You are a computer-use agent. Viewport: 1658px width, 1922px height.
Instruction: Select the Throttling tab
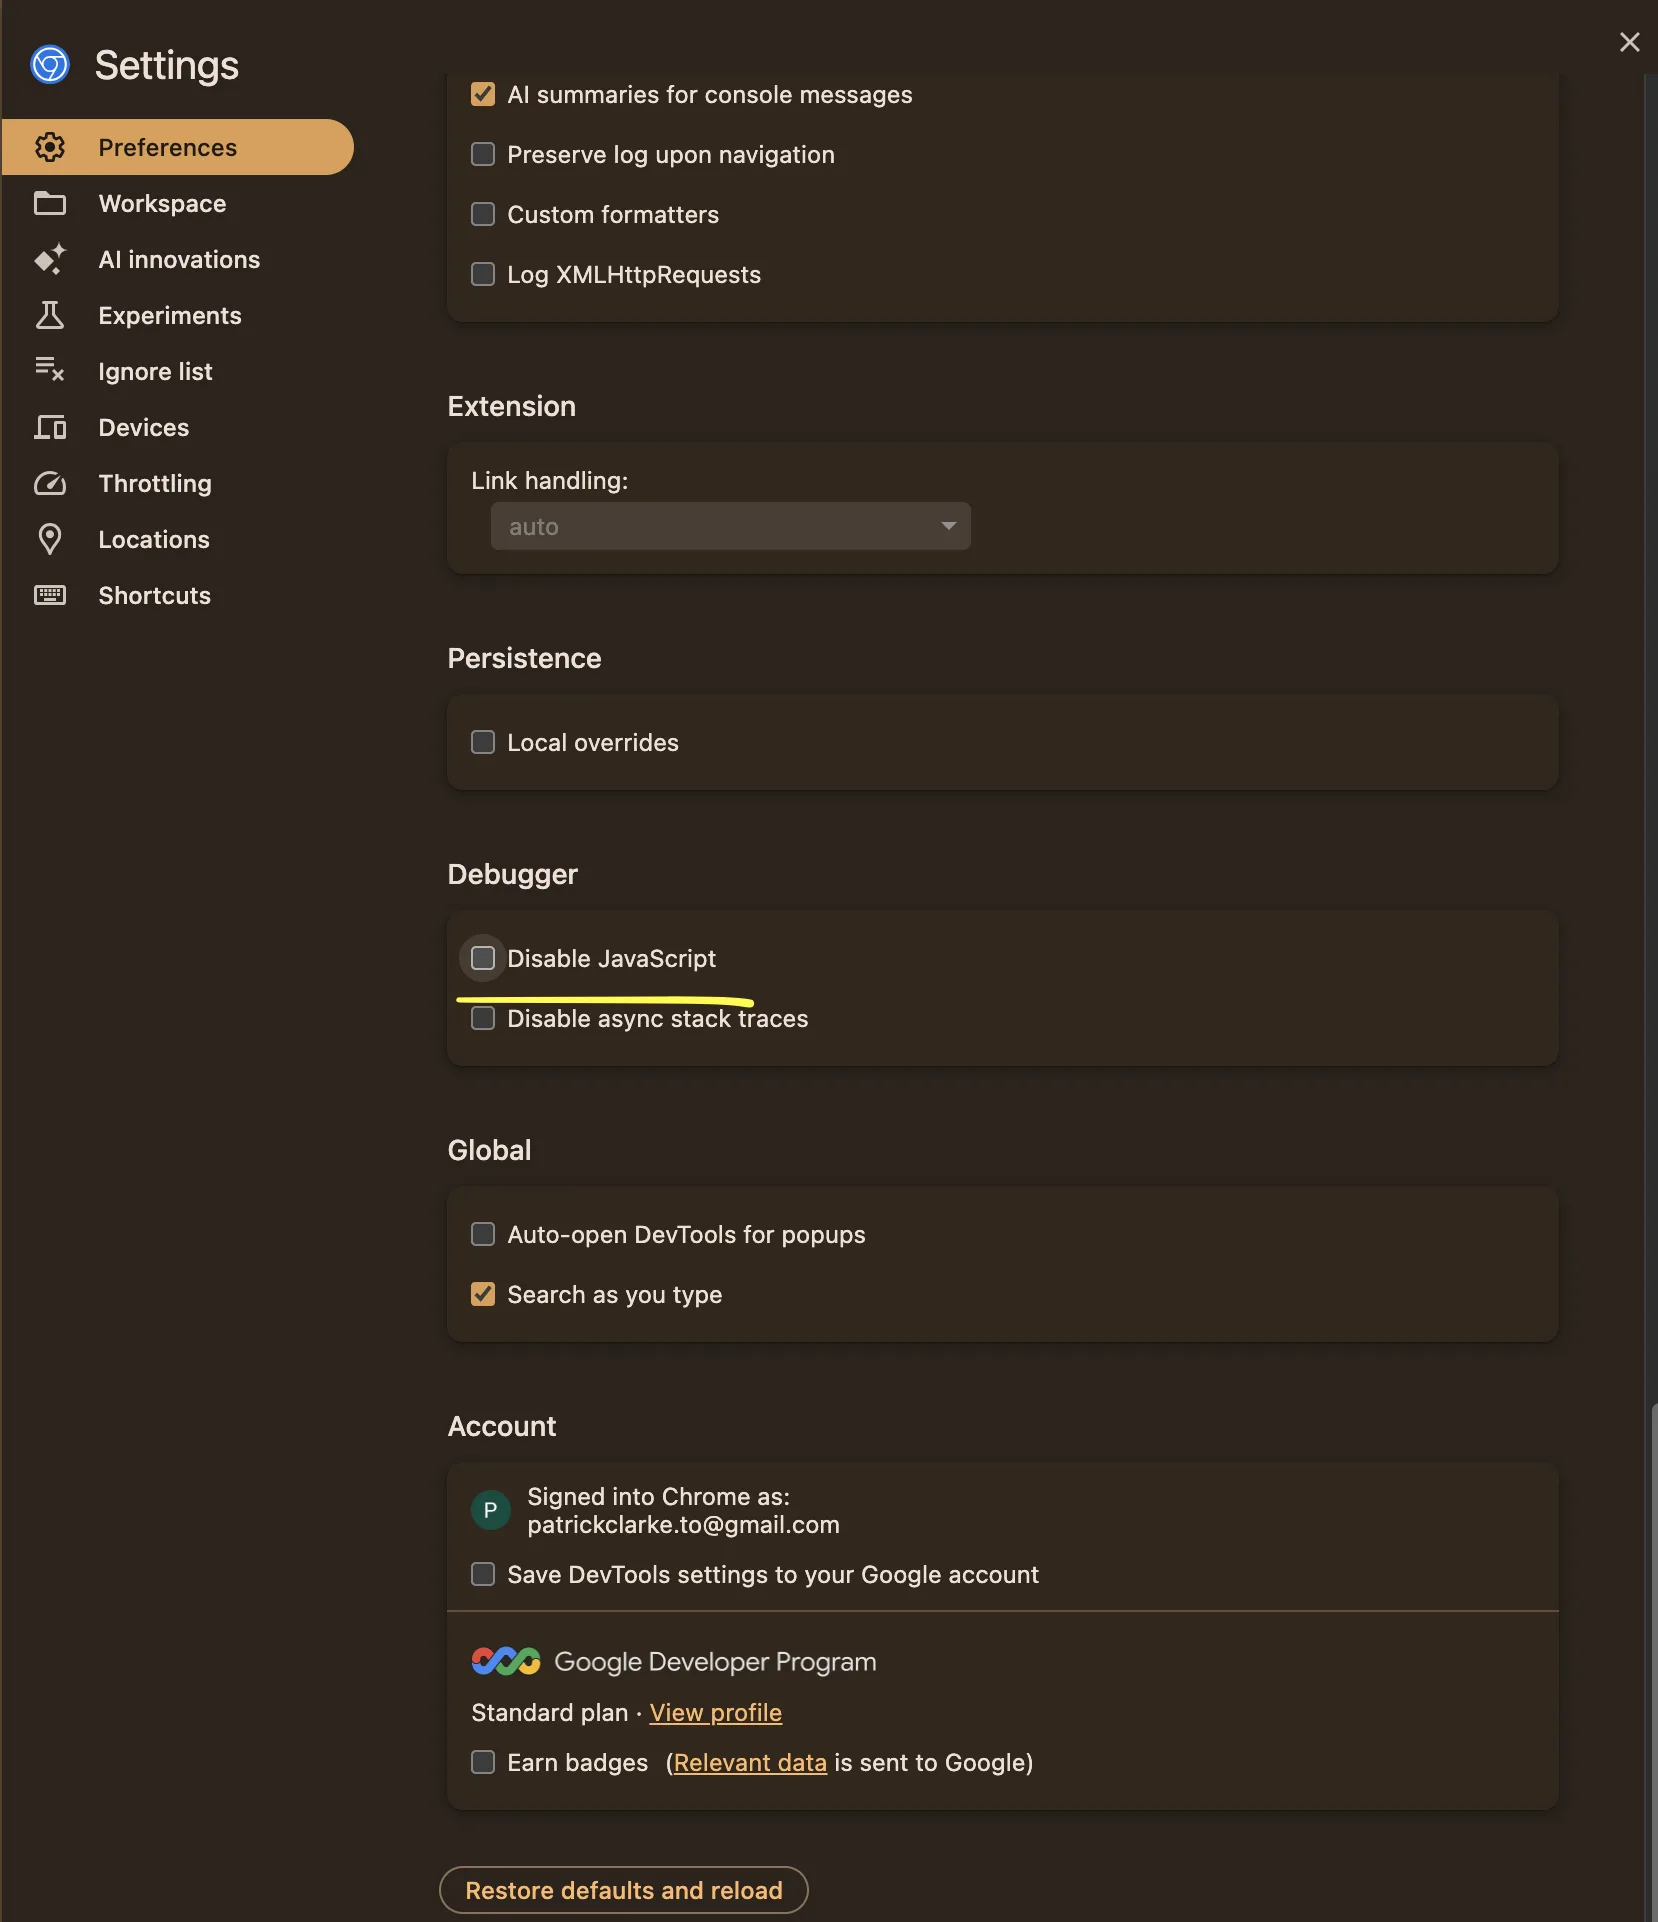[178, 483]
